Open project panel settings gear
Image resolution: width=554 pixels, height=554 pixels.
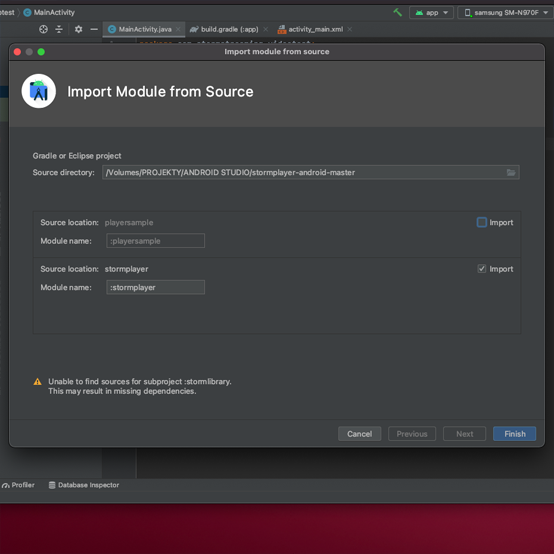78,29
